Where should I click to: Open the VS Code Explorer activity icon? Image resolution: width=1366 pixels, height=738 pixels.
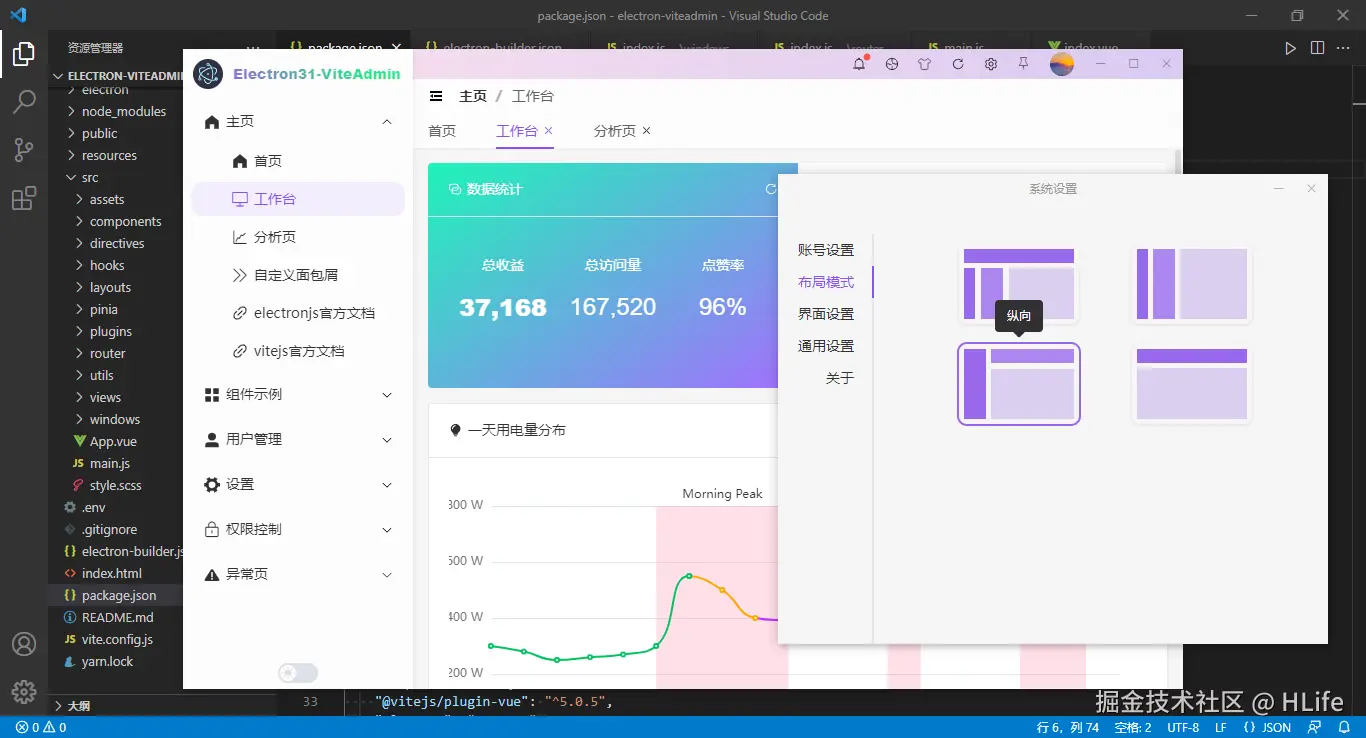coord(24,54)
